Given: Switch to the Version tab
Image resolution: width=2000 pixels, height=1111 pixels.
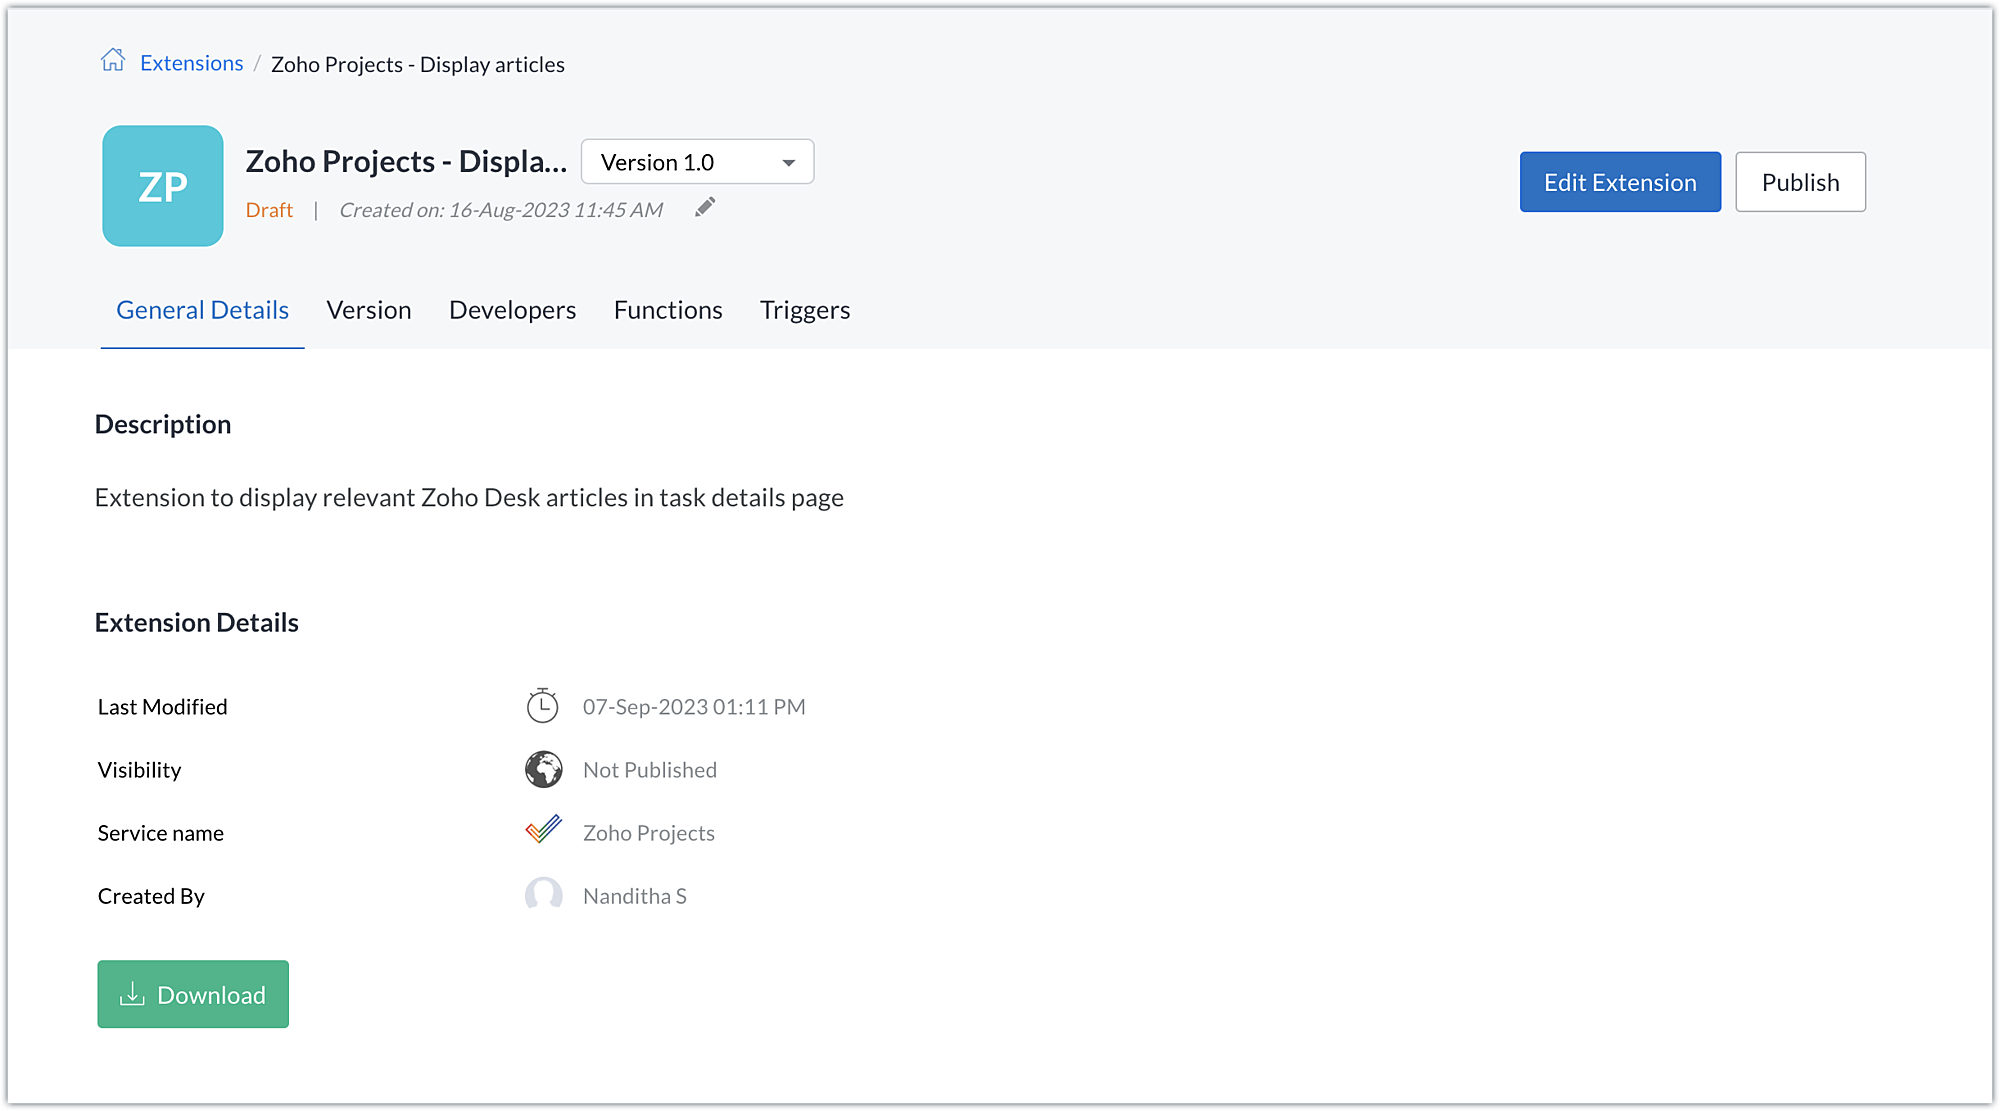Looking at the screenshot, I should [368, 310].
